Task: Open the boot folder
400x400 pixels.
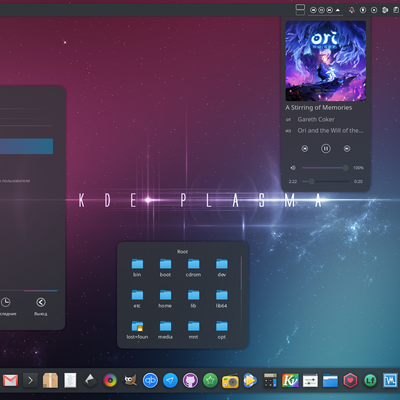Action: [165, 268]
